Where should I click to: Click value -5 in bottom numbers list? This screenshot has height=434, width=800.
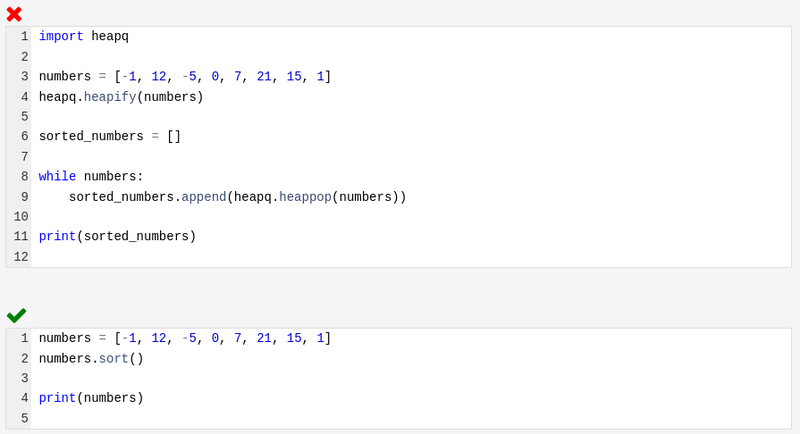189,338
